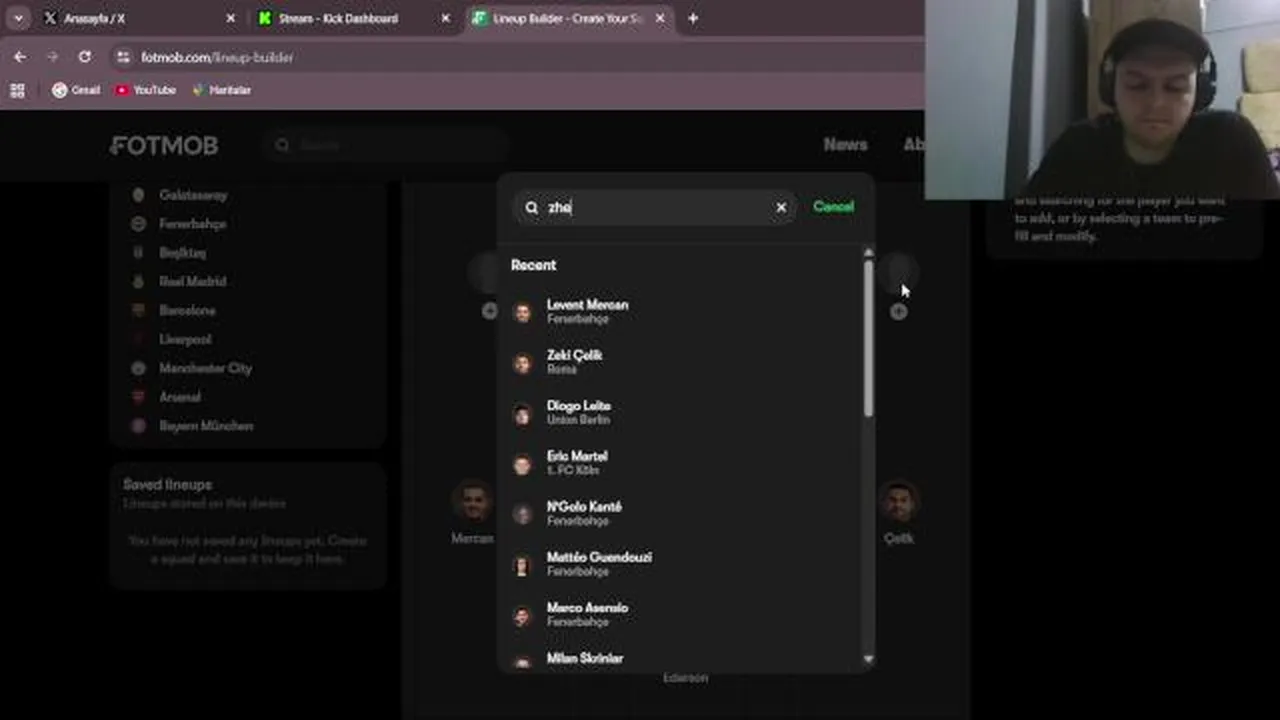Click the Çelik player on the pitch
The width and height of the screenshot is (1280, 720).
[898, 513]
